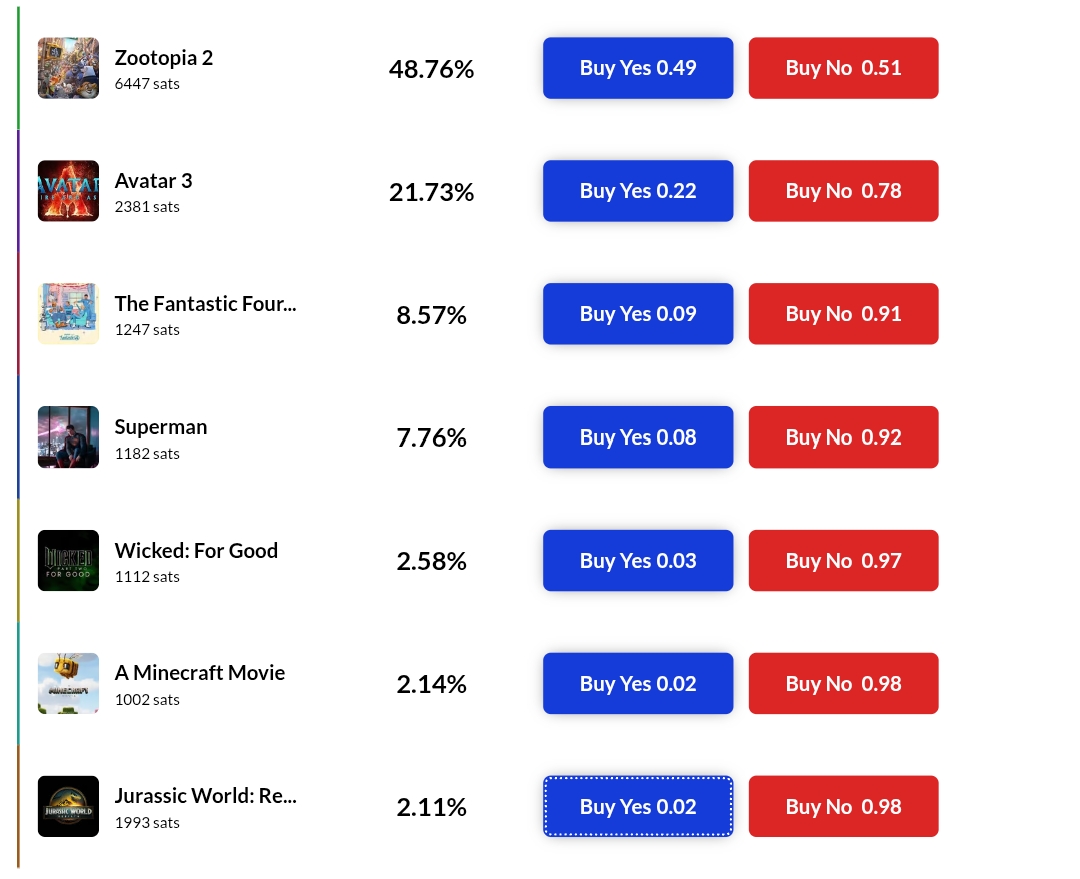Image resolution: width=1080 pixels, height=879 pixels.
Task: Select the Jurassic World poster thumbnail
Action: pos(68,806)
